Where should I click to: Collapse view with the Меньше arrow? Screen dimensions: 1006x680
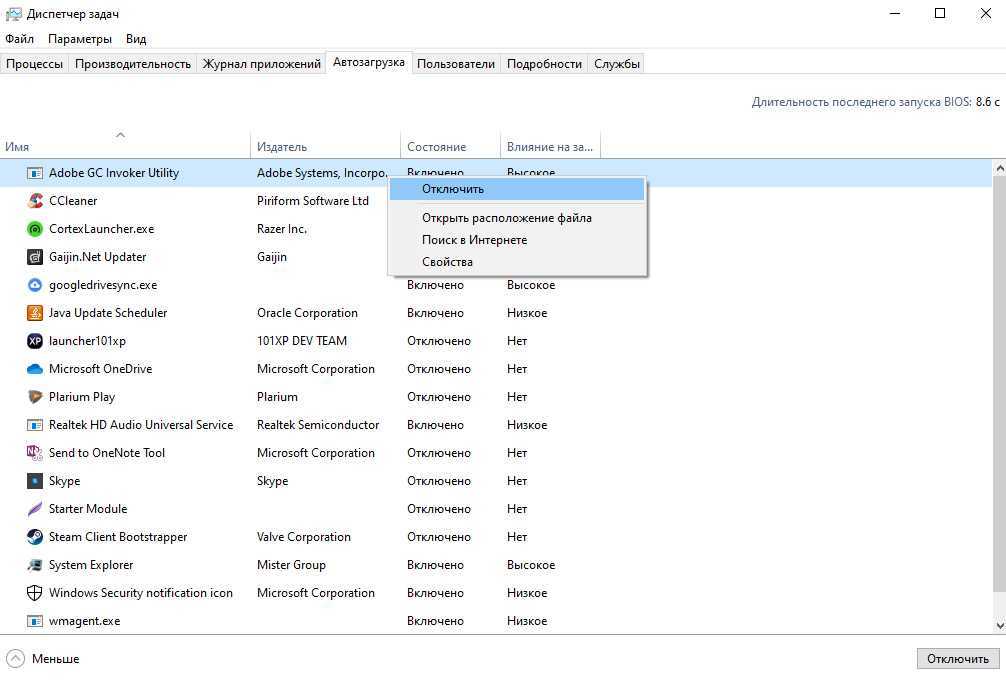coord(16,659)
